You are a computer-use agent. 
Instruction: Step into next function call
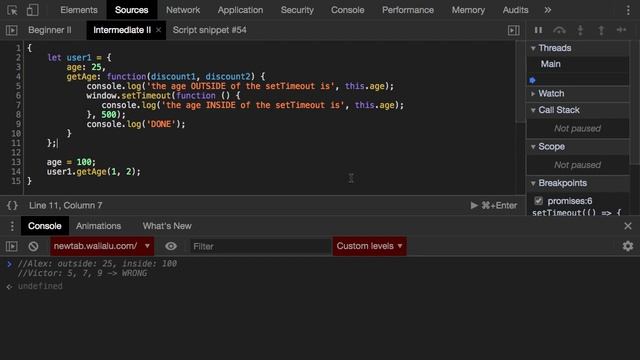pos(580,30)
